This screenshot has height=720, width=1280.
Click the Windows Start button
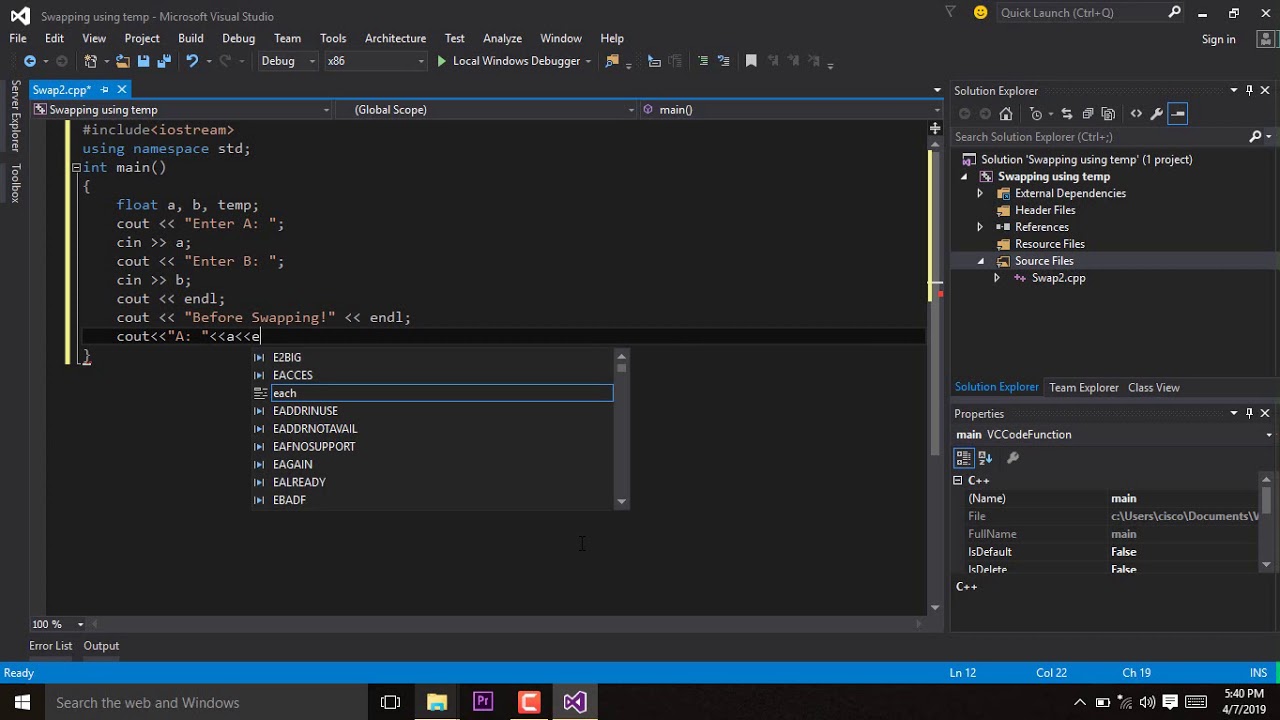pyautogui.click(x=22, y=702)
